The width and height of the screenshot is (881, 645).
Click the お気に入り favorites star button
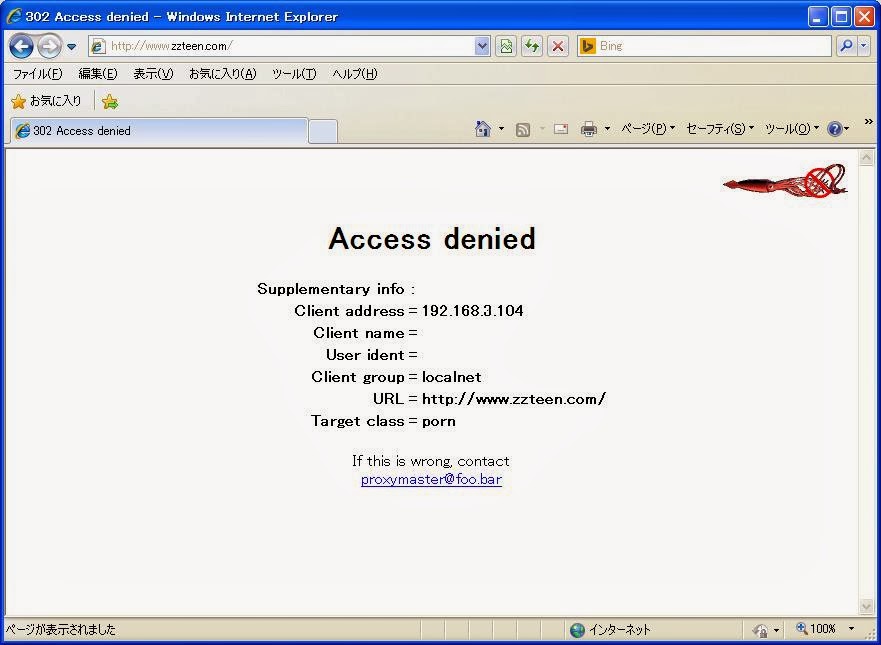[47, 101]
